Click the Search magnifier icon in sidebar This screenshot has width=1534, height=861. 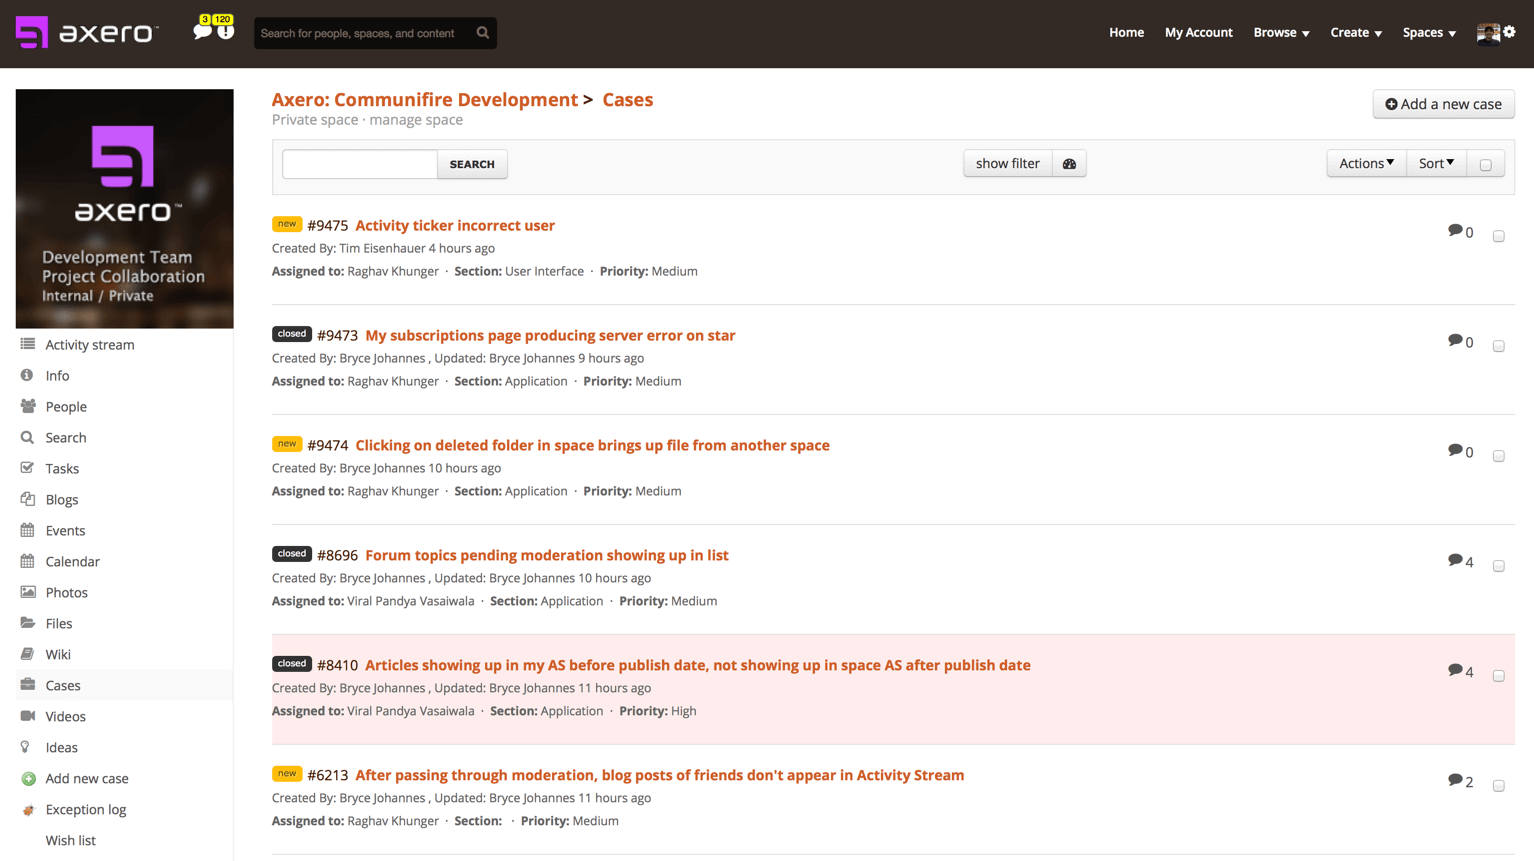click(27, 437)
